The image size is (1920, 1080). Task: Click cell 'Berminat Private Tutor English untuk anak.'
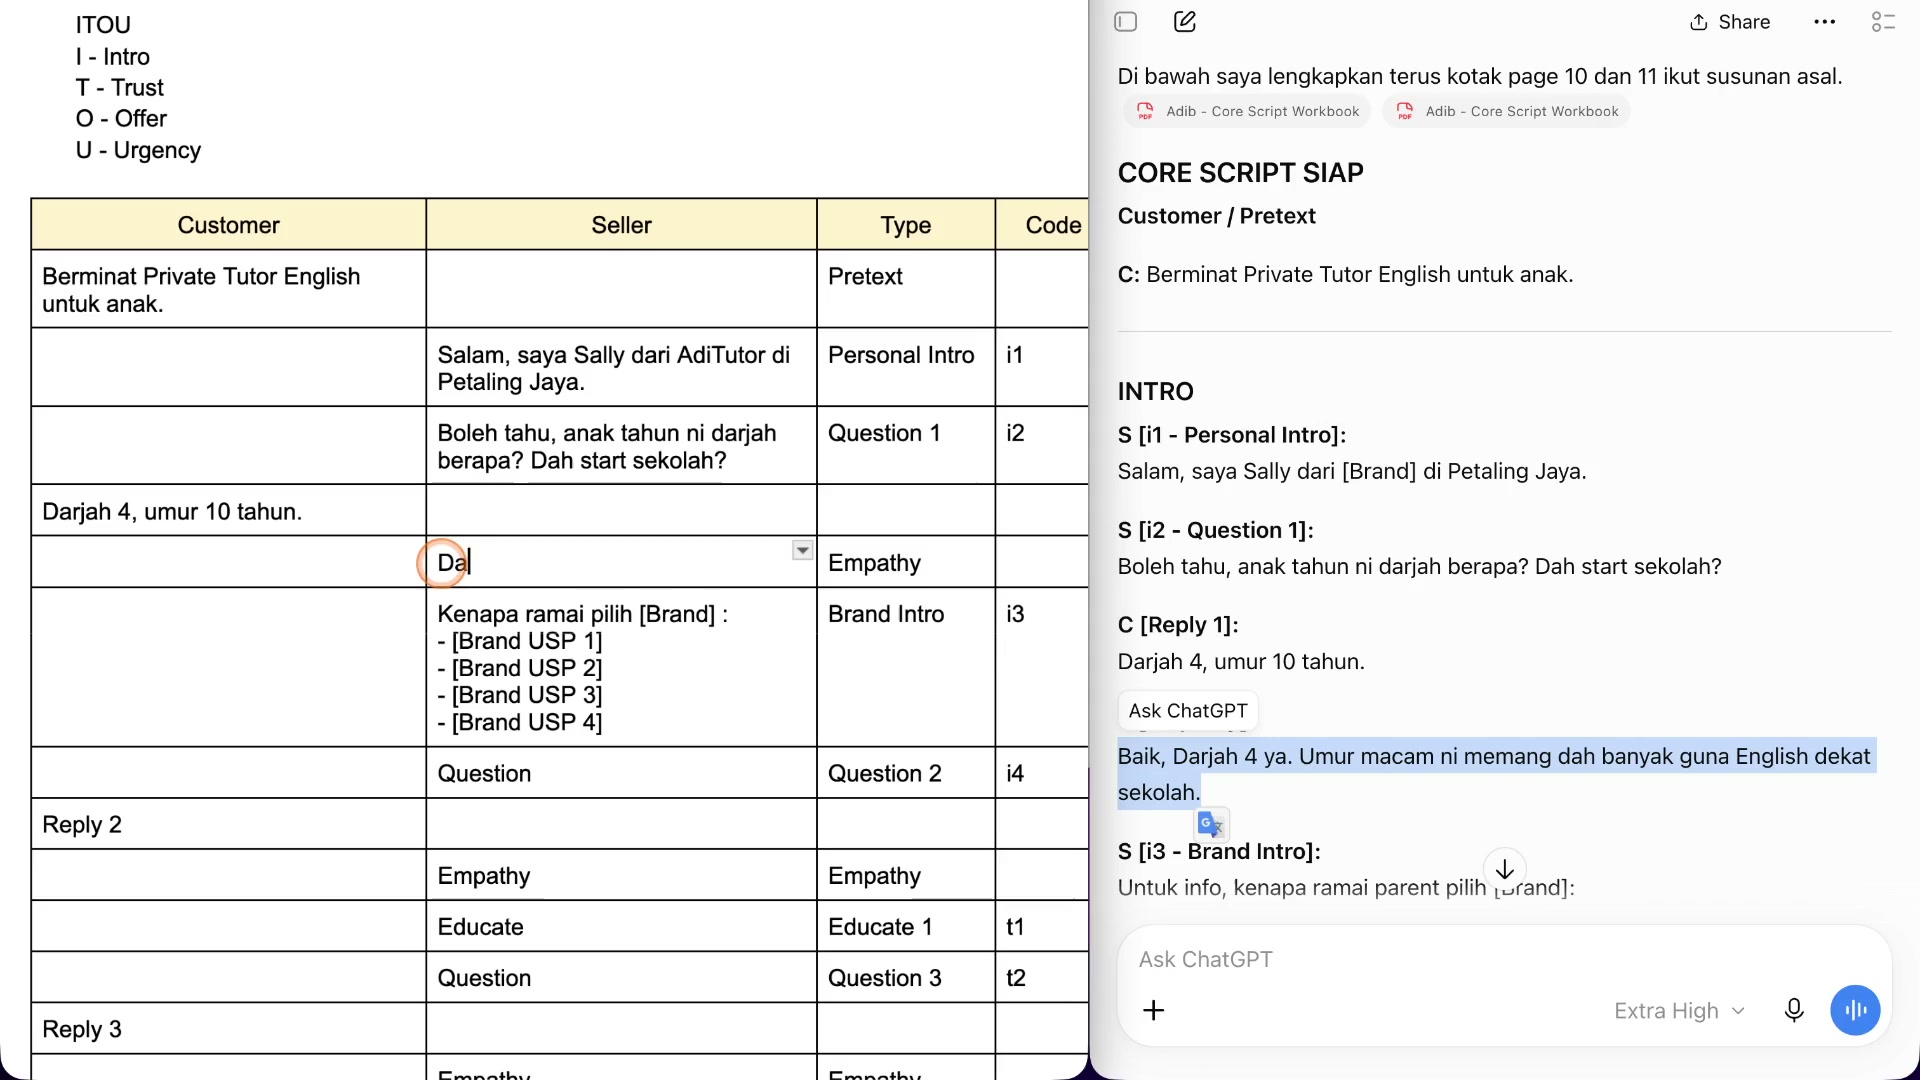tap(229, 290)
